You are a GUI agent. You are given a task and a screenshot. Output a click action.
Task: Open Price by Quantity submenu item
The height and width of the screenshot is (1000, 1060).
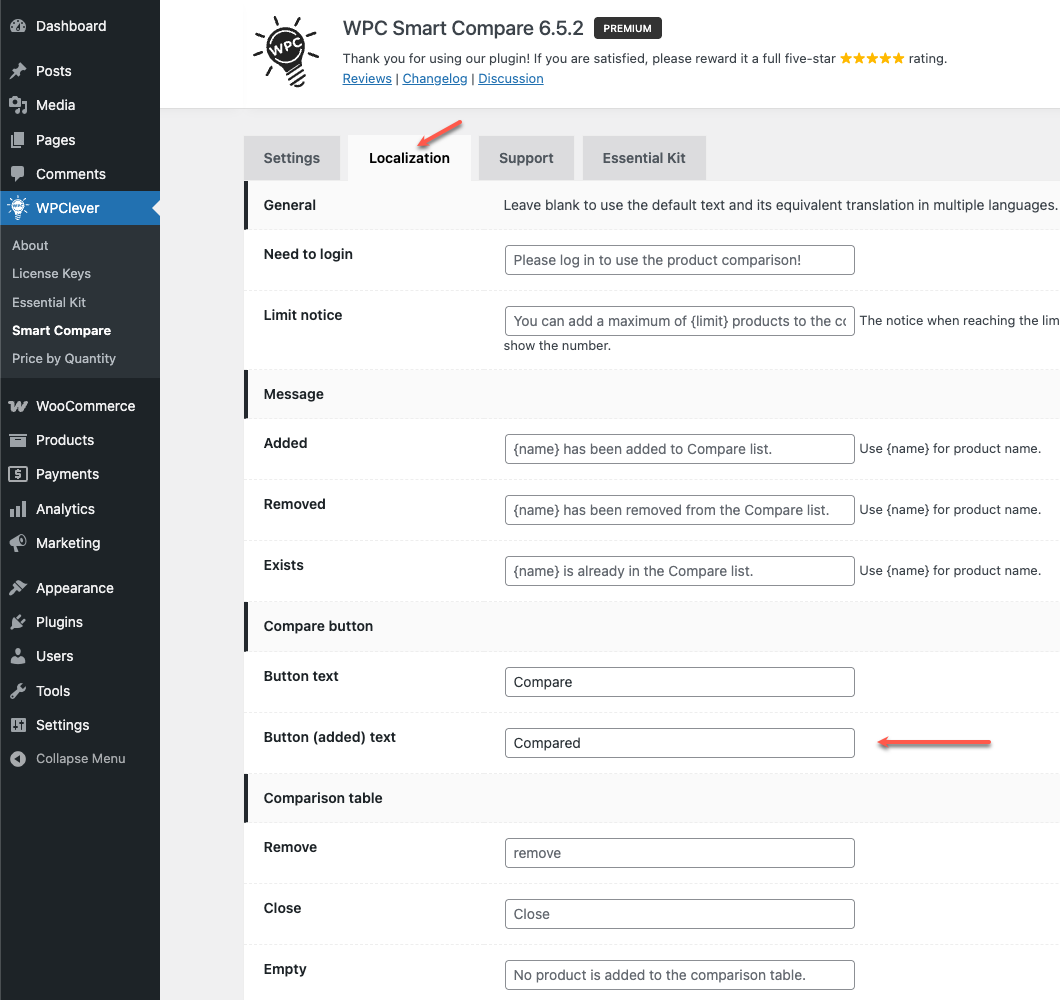pos(64,358)
